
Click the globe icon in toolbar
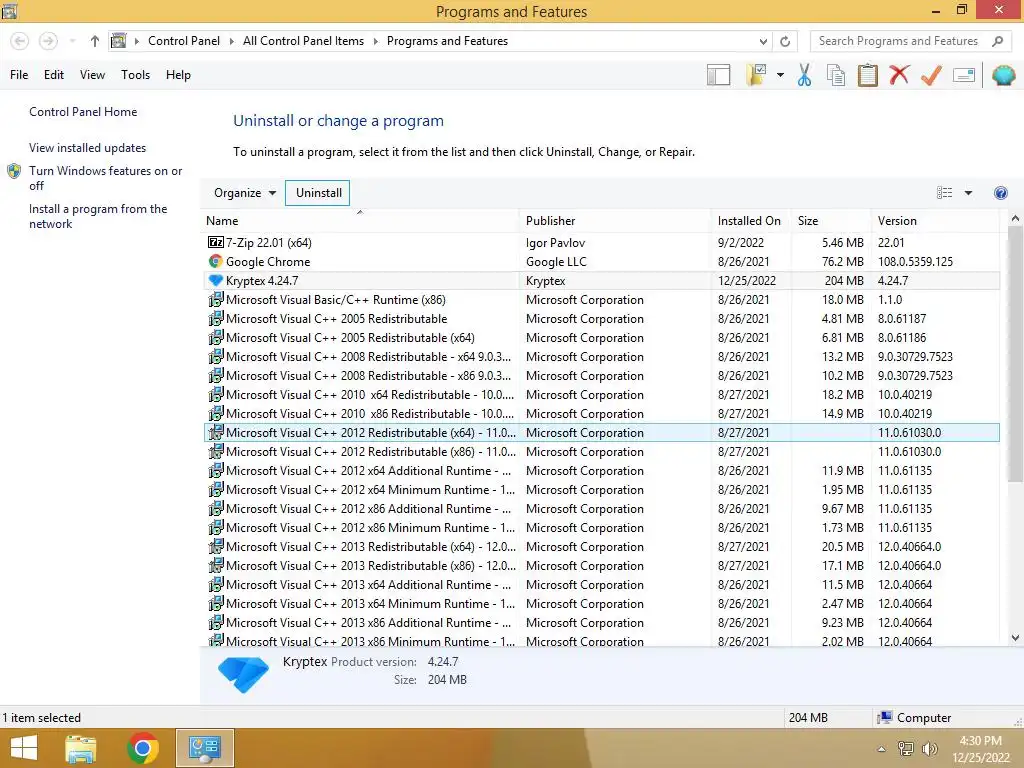(1003, 75)
